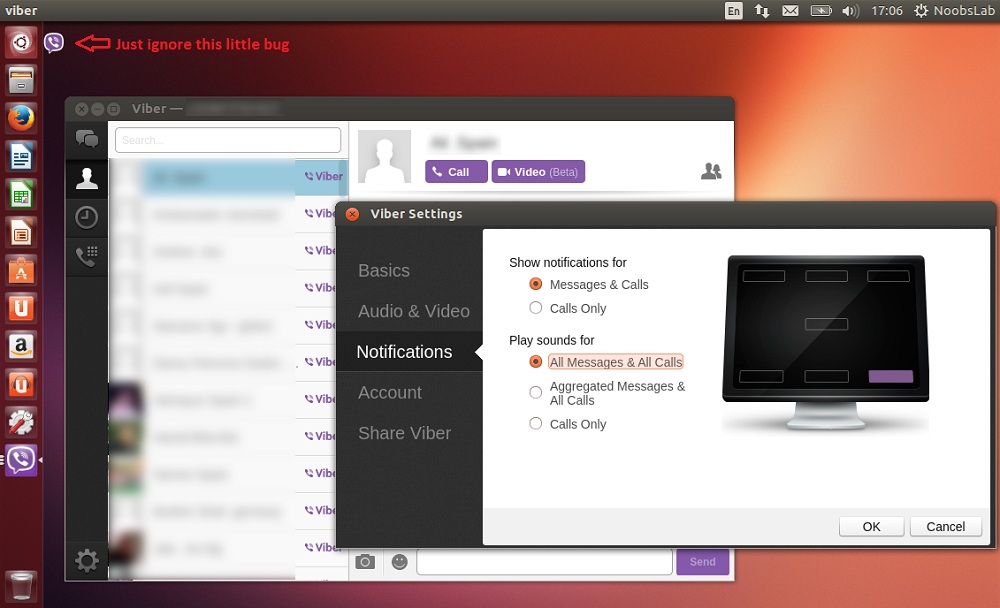Screen dimensions: 1000x608
Task: Open System Settings wrench launcher icon
Action: pos(21,422)
